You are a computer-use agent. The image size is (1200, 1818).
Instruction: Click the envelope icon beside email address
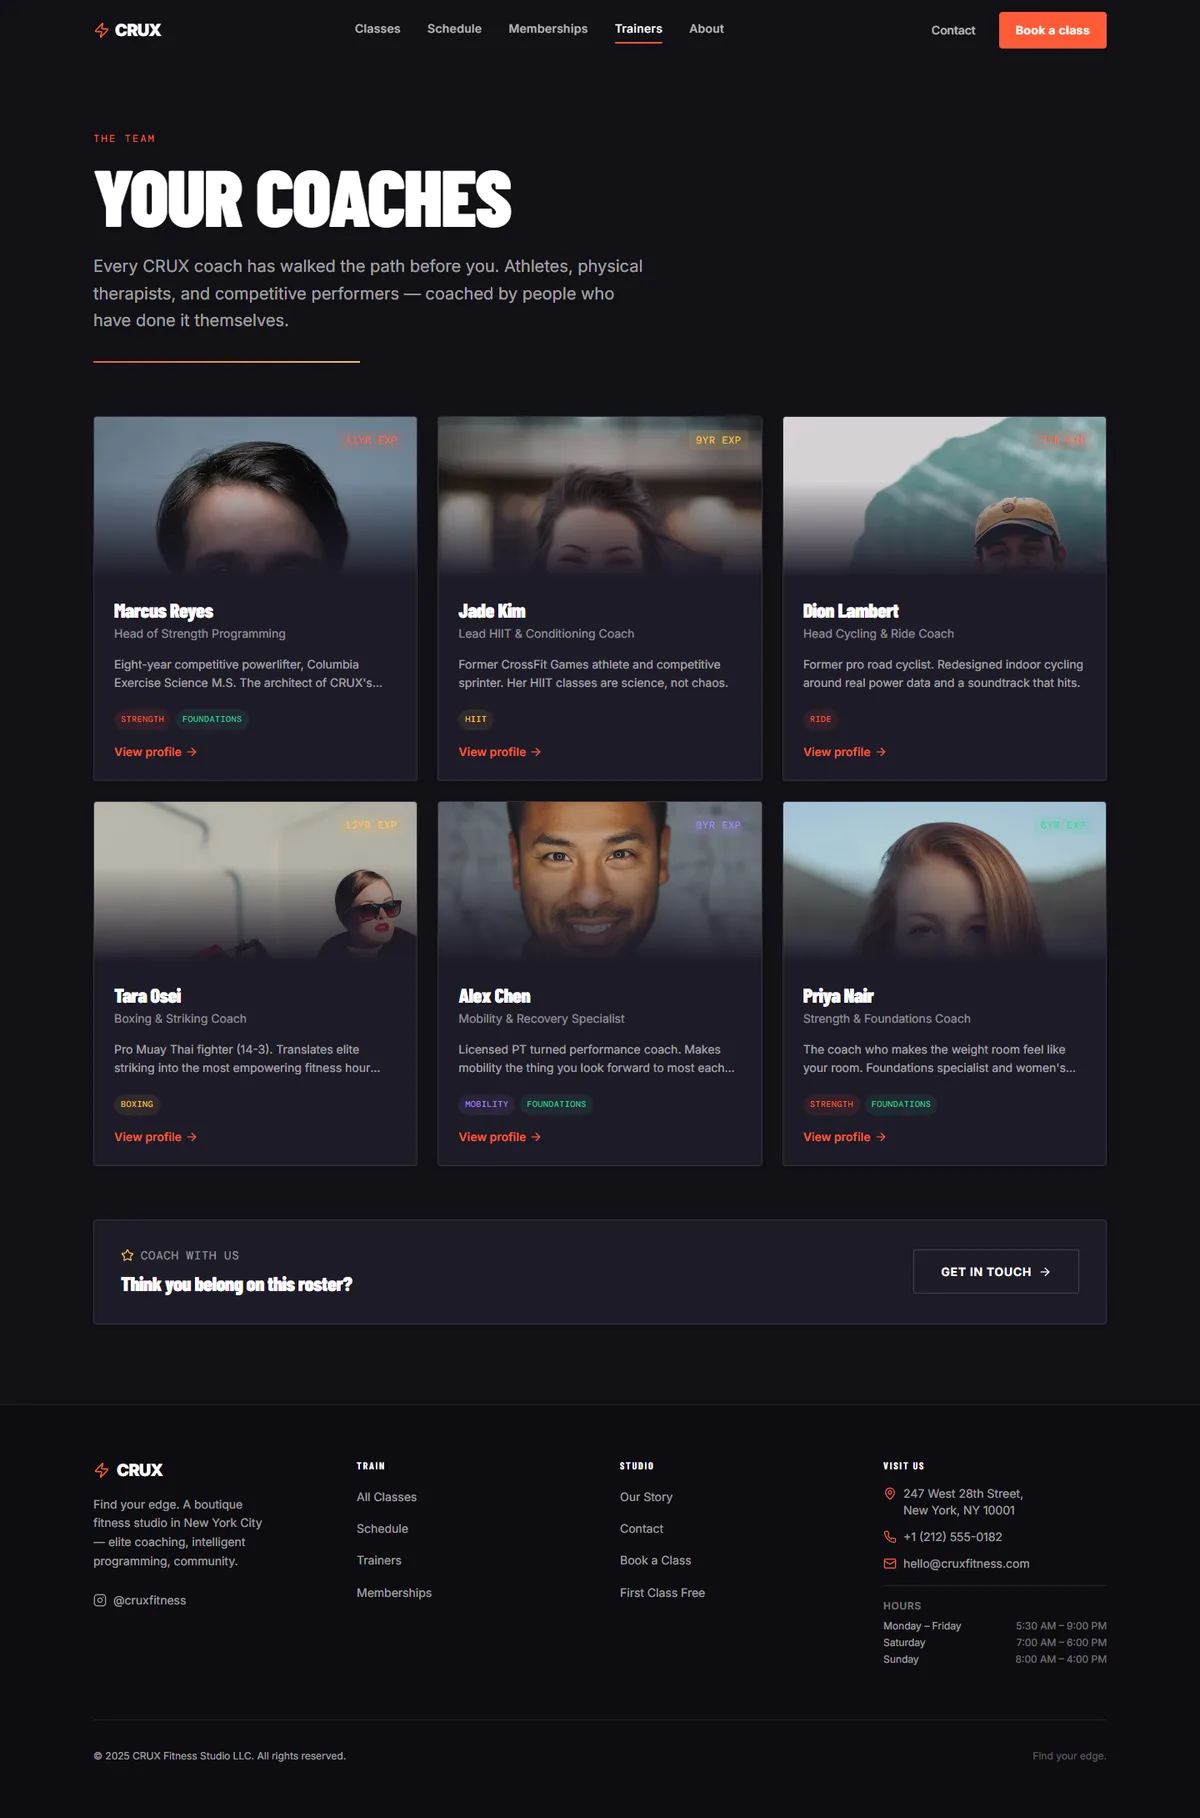coord(890,1564)
